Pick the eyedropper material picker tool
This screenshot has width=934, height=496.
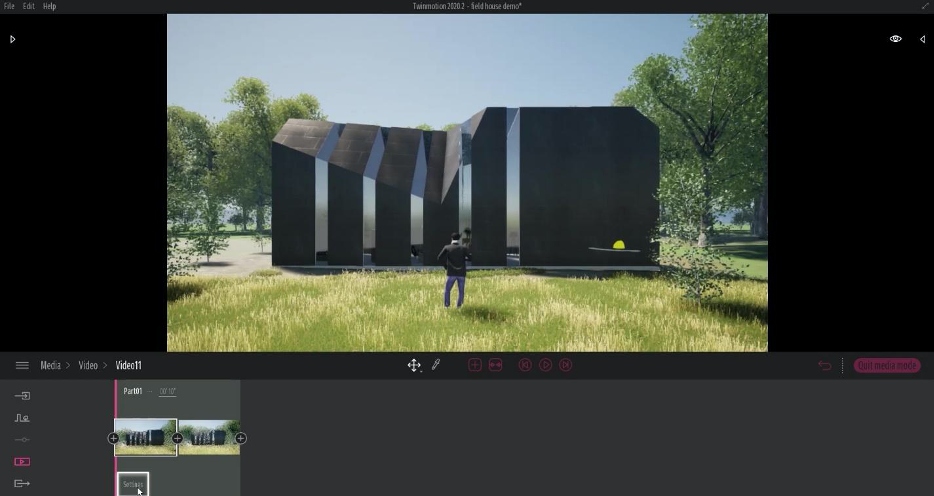tap(436, 366)
